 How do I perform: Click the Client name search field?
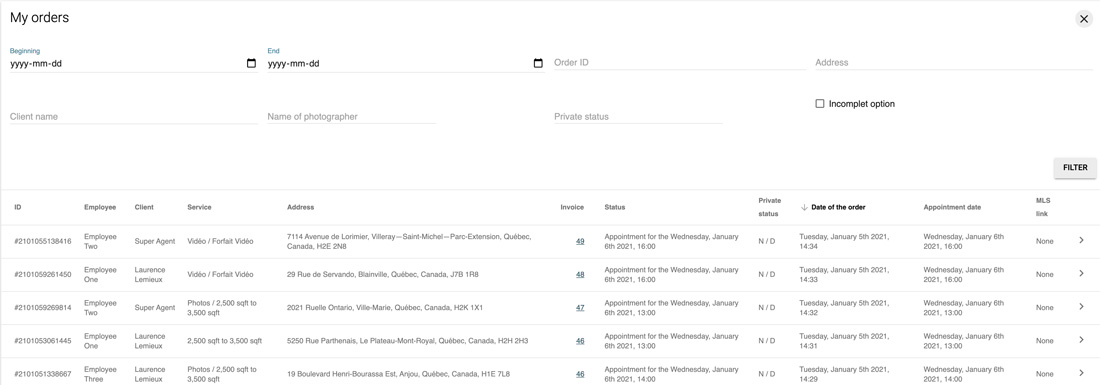click(134, 116)
